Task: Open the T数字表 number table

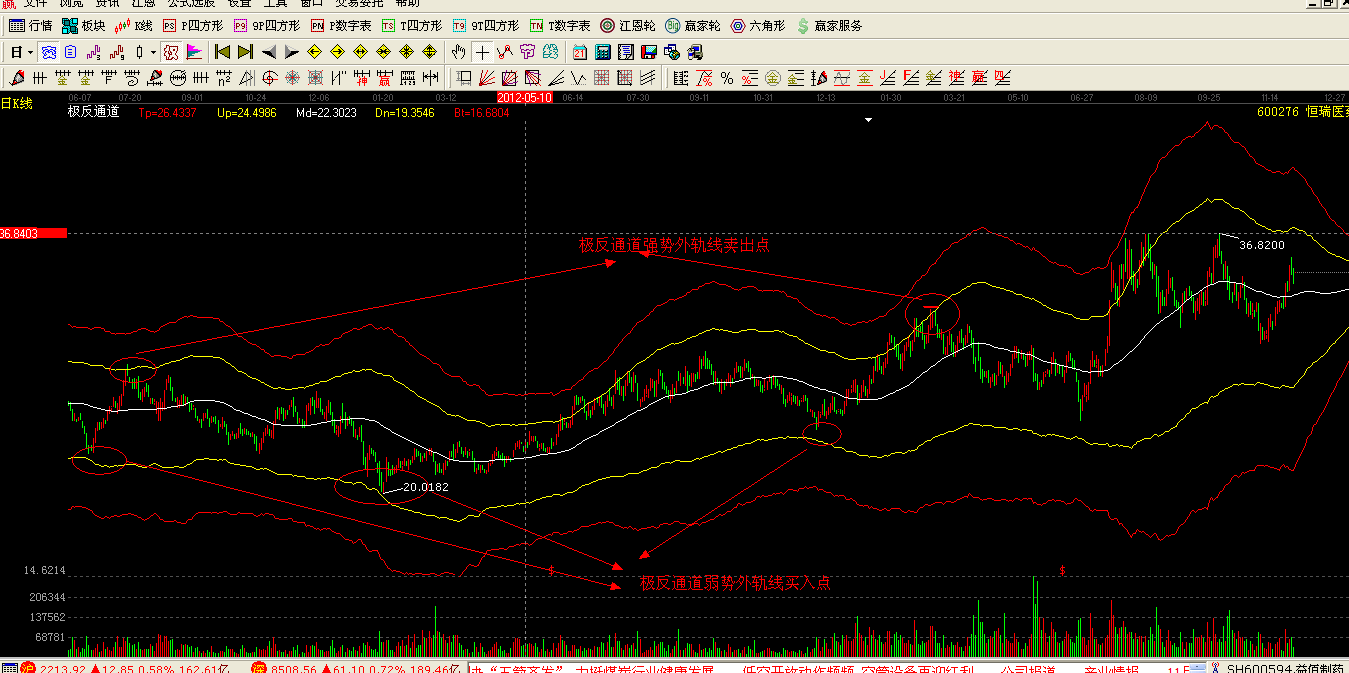Action: [x=560, y=25]
